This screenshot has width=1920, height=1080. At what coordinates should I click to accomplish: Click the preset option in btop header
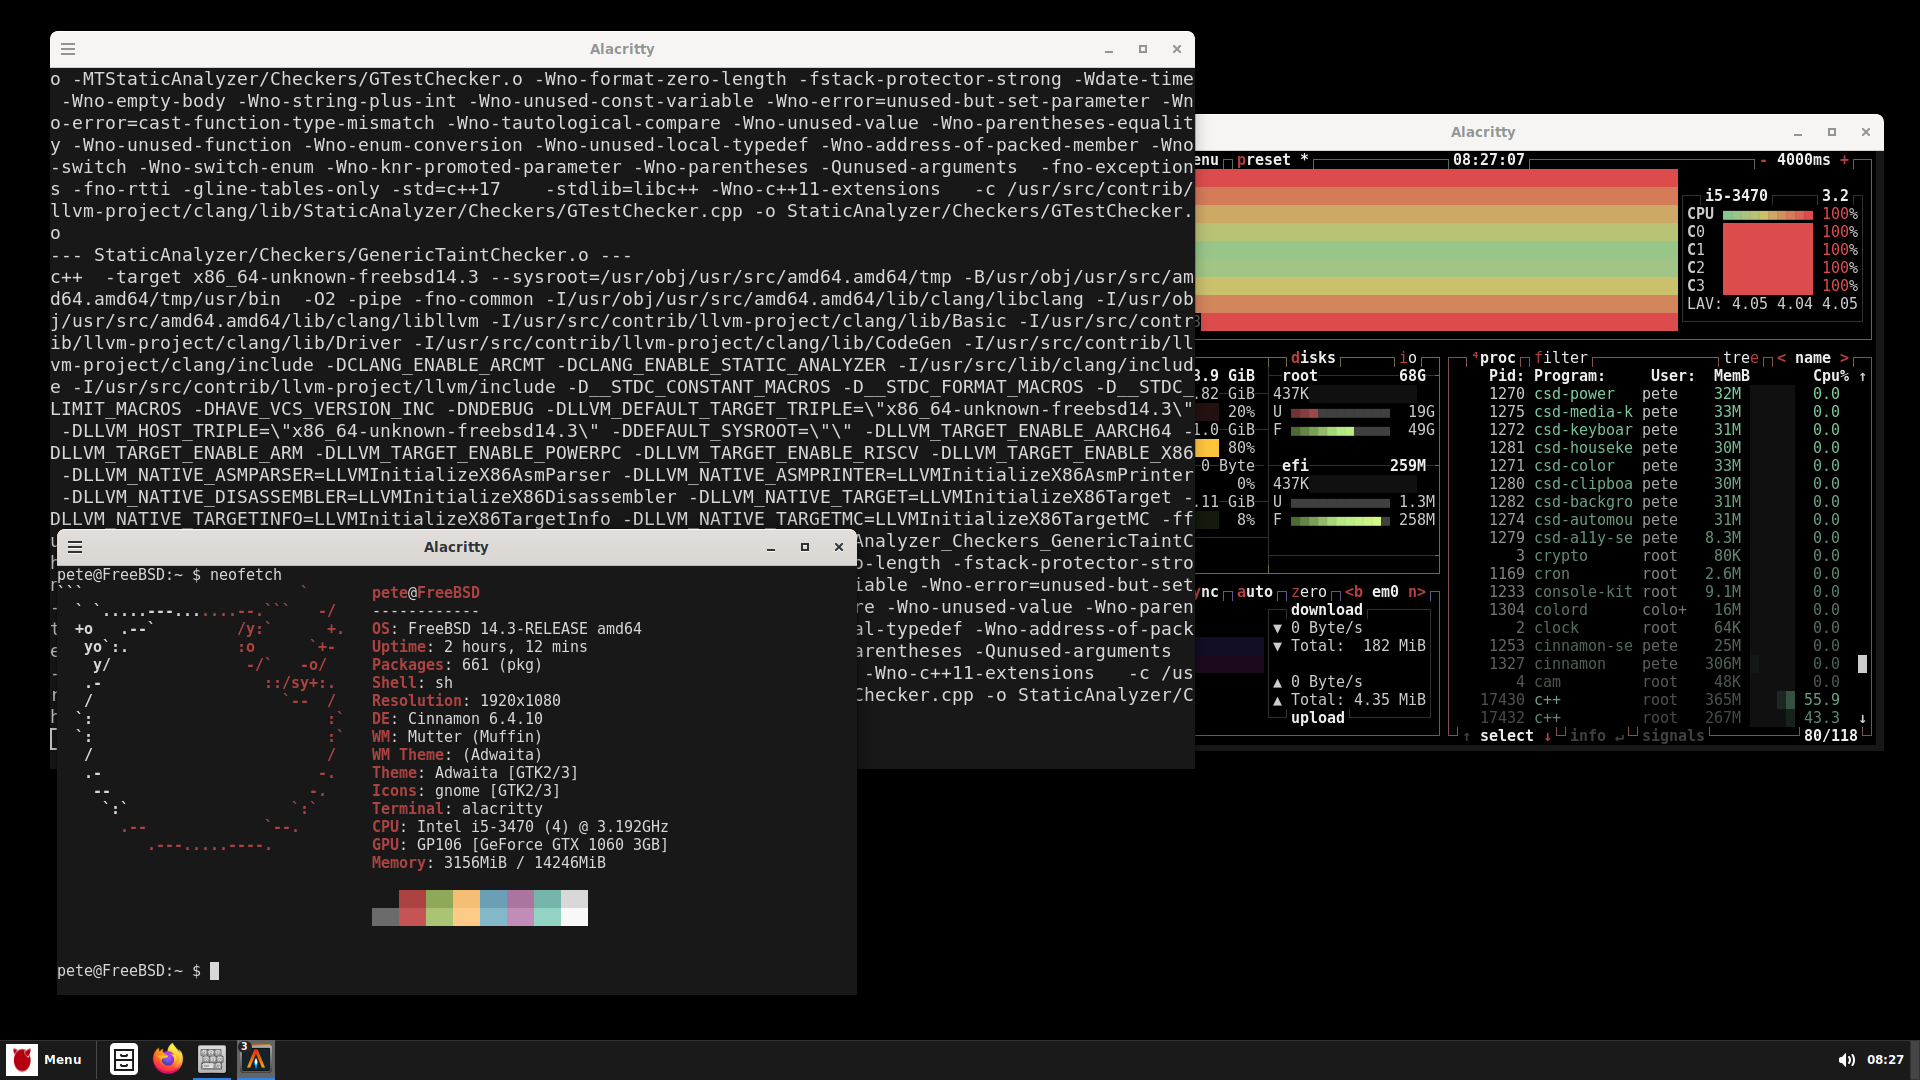[1263, 160]
